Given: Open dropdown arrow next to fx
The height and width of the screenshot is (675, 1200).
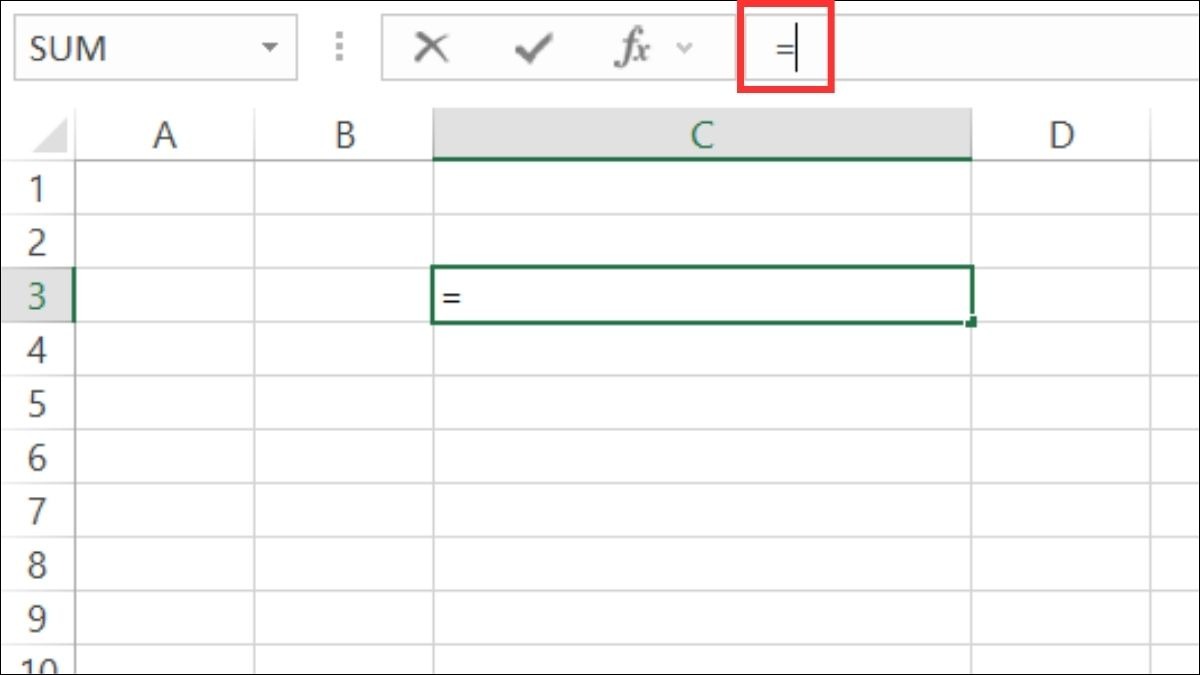Looking at the screenshot, I should (x=685, y=47).
